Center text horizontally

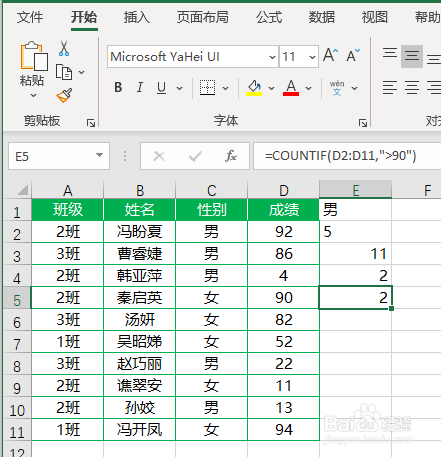tap(412, 88)
